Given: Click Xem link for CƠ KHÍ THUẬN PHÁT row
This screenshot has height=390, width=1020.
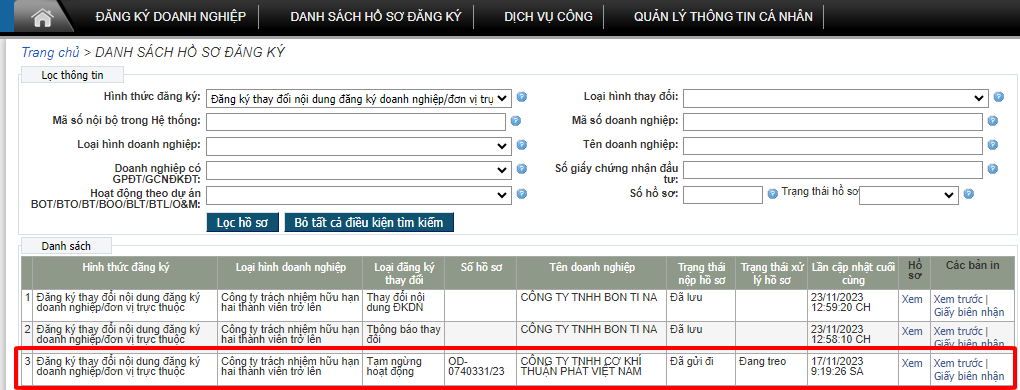Looking at the screenshot, I should (912, 363).
